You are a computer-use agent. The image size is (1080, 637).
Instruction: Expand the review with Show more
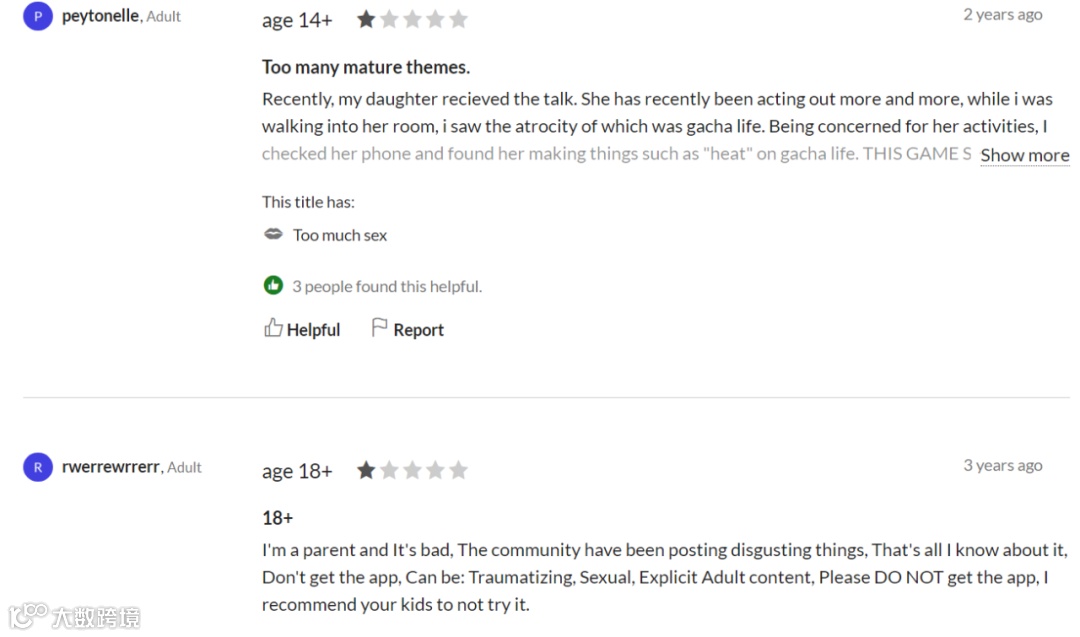pyautogui.click(x=1024, y=155)
